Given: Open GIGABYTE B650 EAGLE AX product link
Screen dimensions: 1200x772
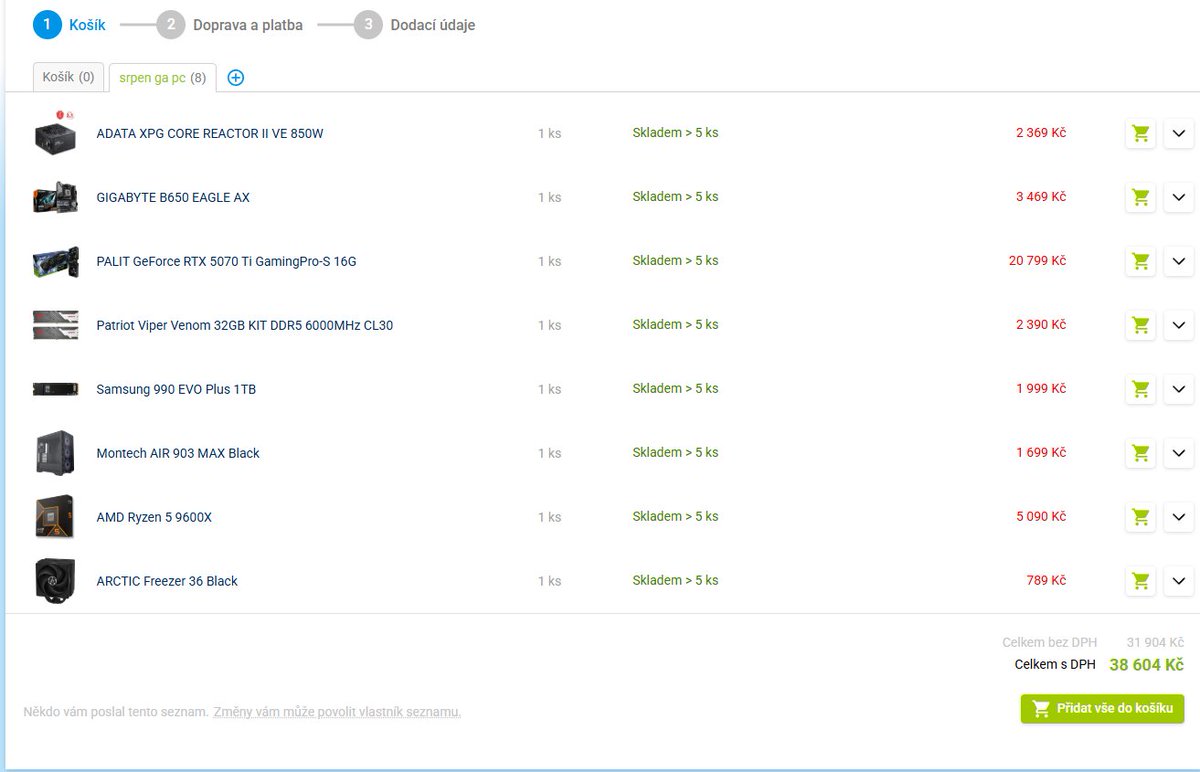Looking at the screenshot, I should 173,197.
